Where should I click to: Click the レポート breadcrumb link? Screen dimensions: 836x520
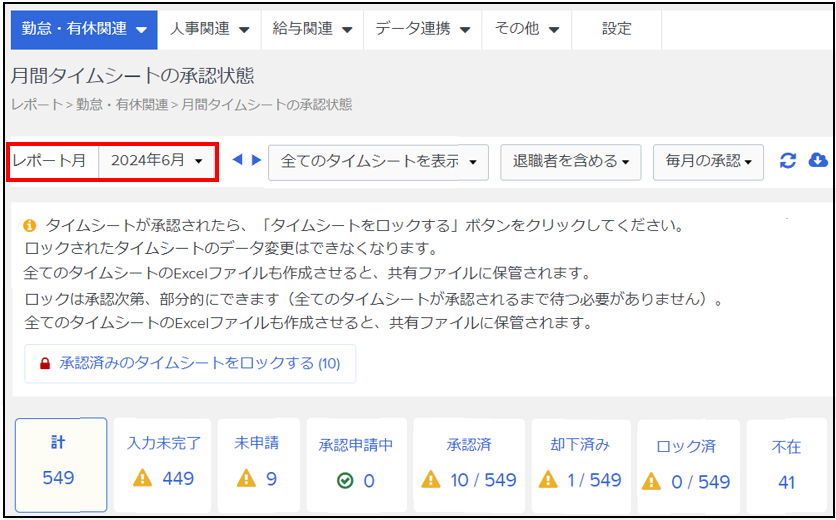(37, 105)
